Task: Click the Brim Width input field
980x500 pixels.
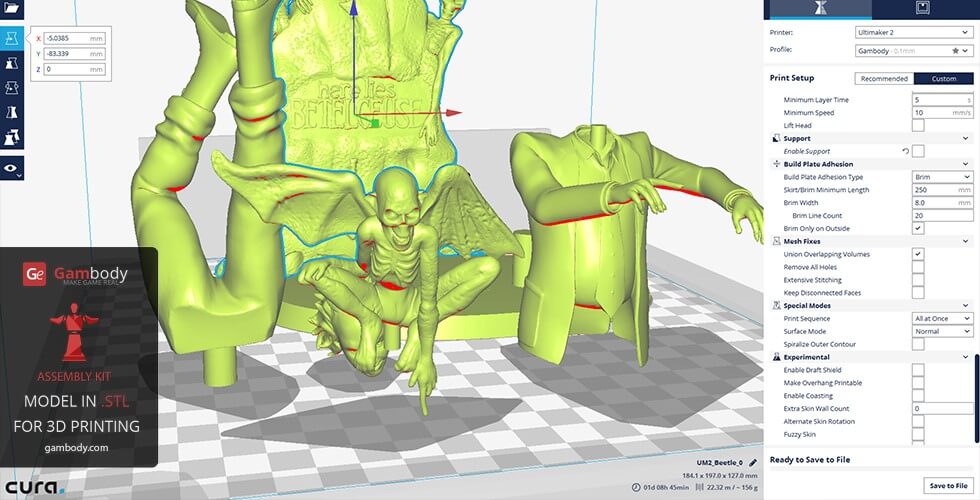Action: click(x=941, y=202)
